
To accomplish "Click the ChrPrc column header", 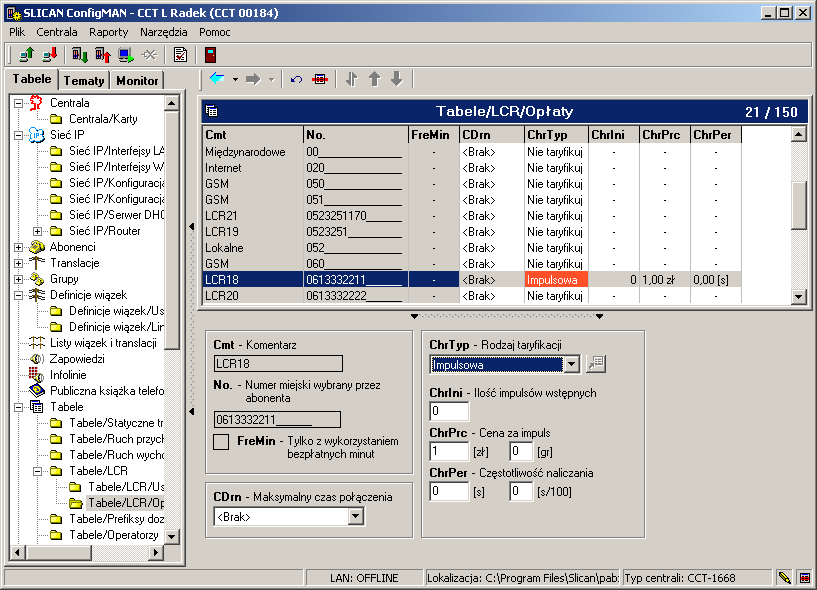I will [x=664, y=135].
